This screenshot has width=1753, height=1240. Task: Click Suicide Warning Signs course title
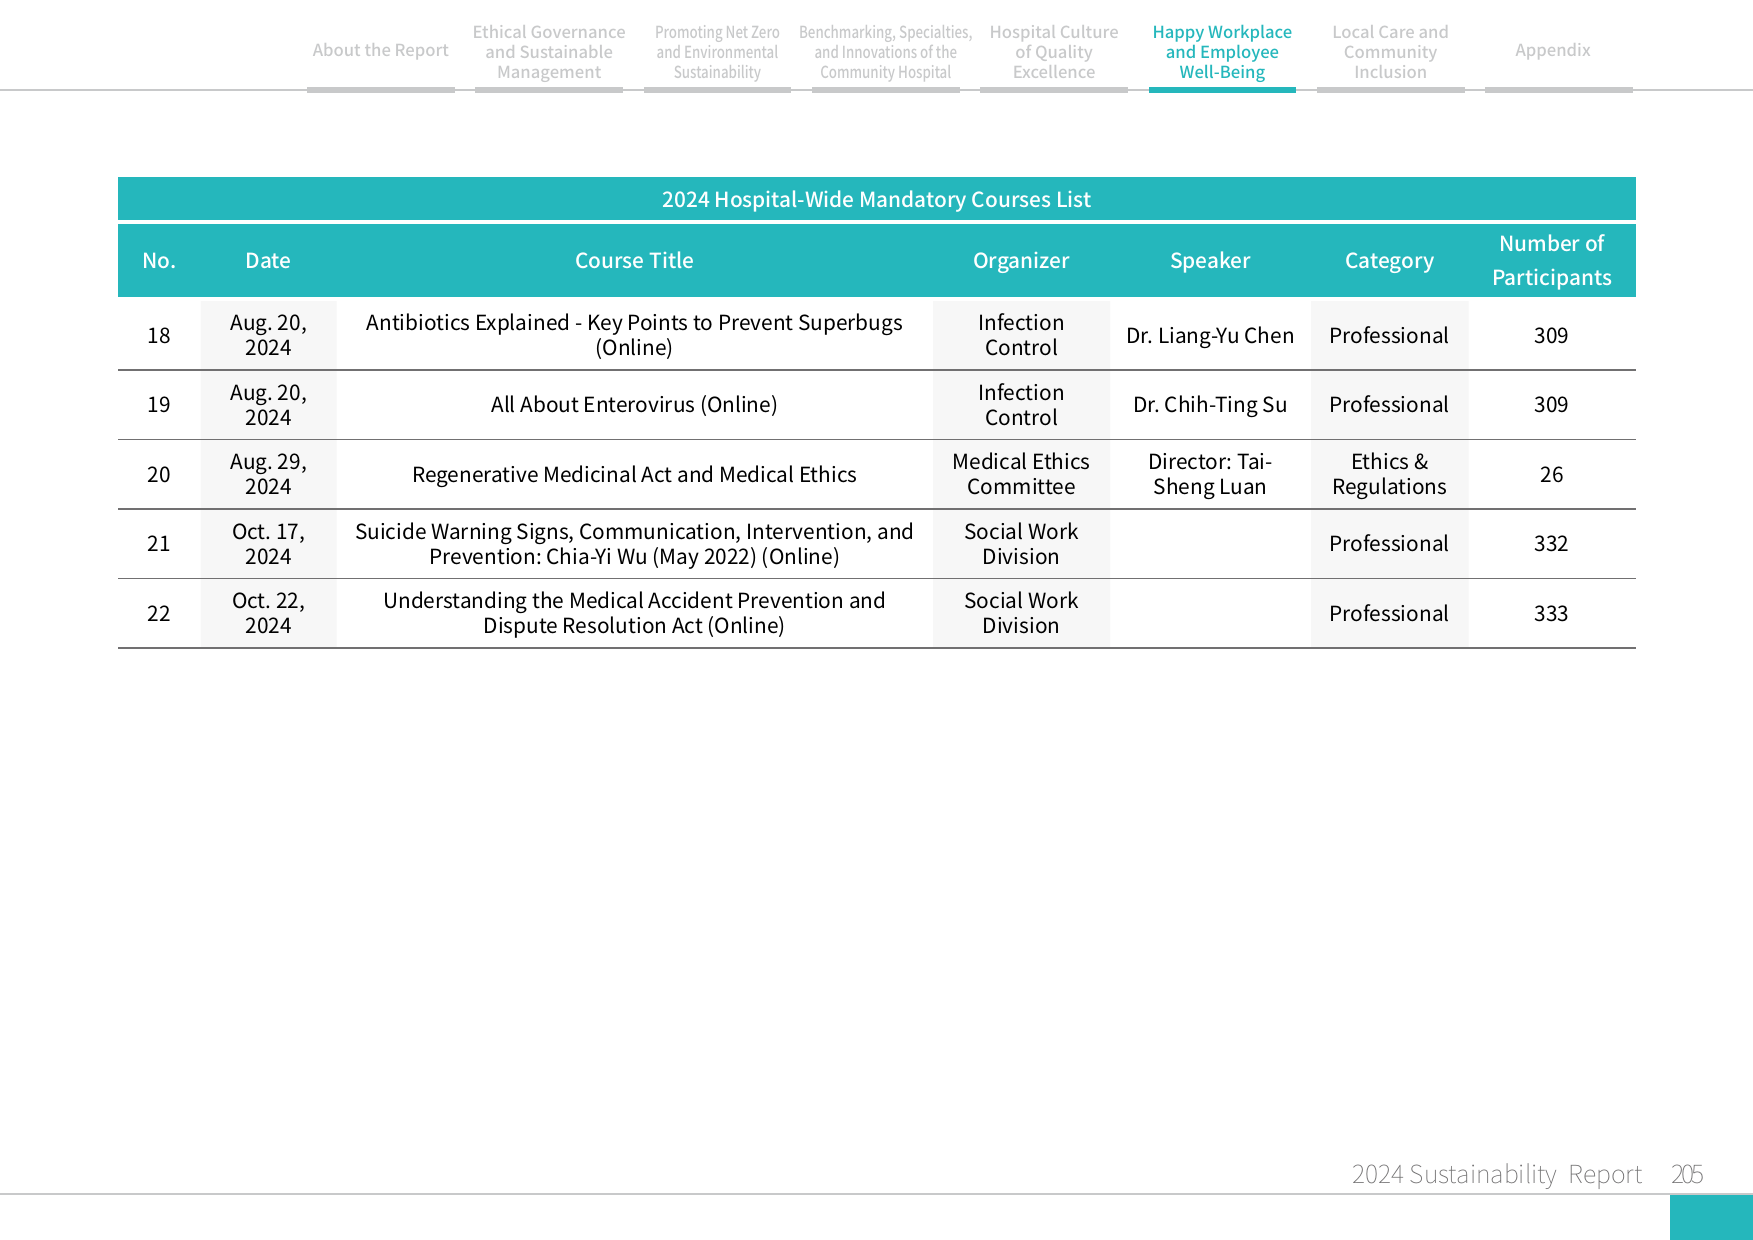click(634, 544)
